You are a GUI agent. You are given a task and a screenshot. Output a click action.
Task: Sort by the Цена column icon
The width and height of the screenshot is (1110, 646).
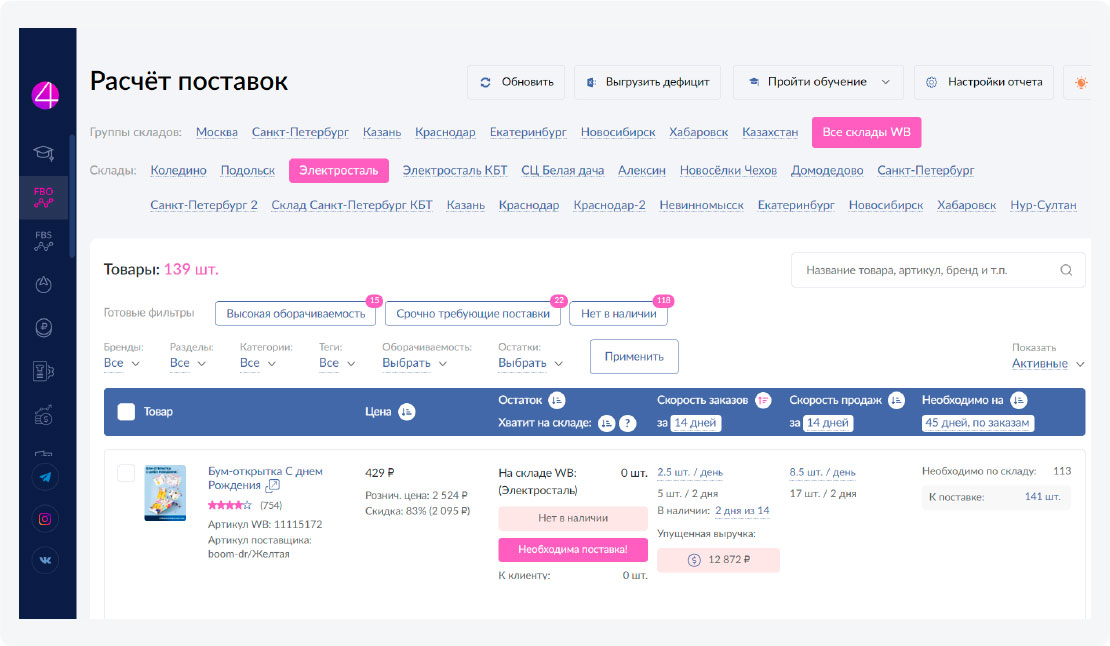coord(407,411)
